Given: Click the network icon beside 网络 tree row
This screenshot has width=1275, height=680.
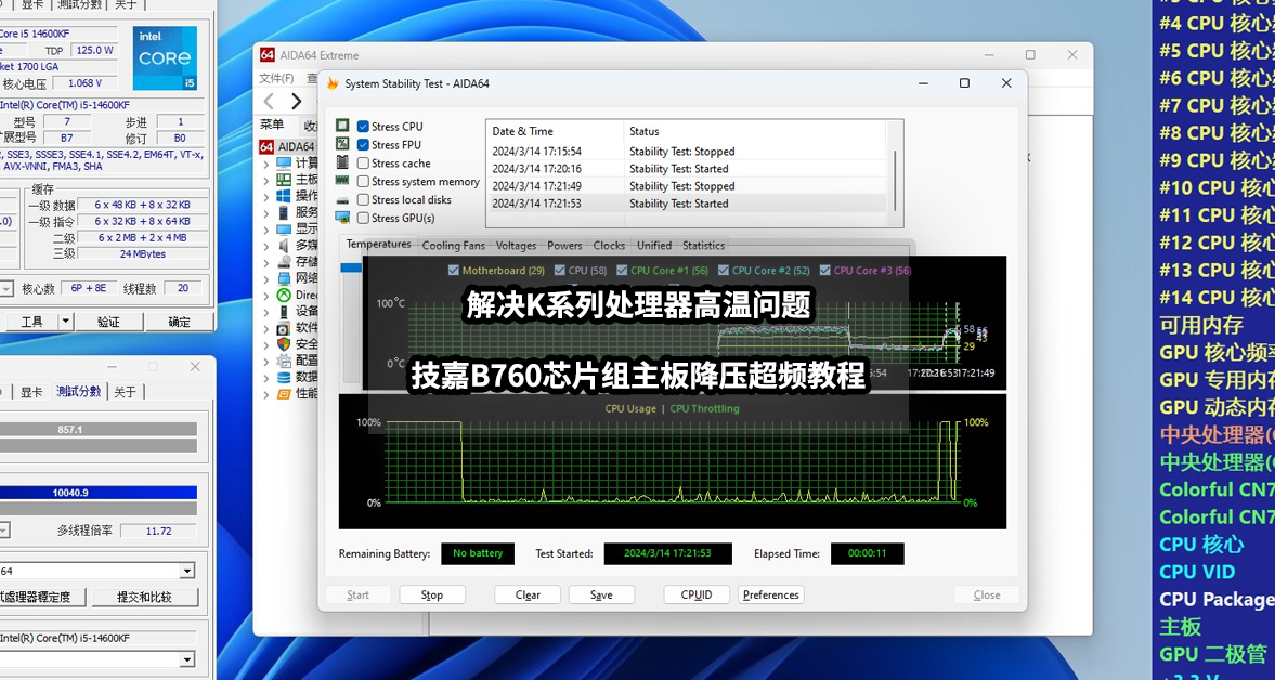Looking at the screenshot, I should [284, 278].
